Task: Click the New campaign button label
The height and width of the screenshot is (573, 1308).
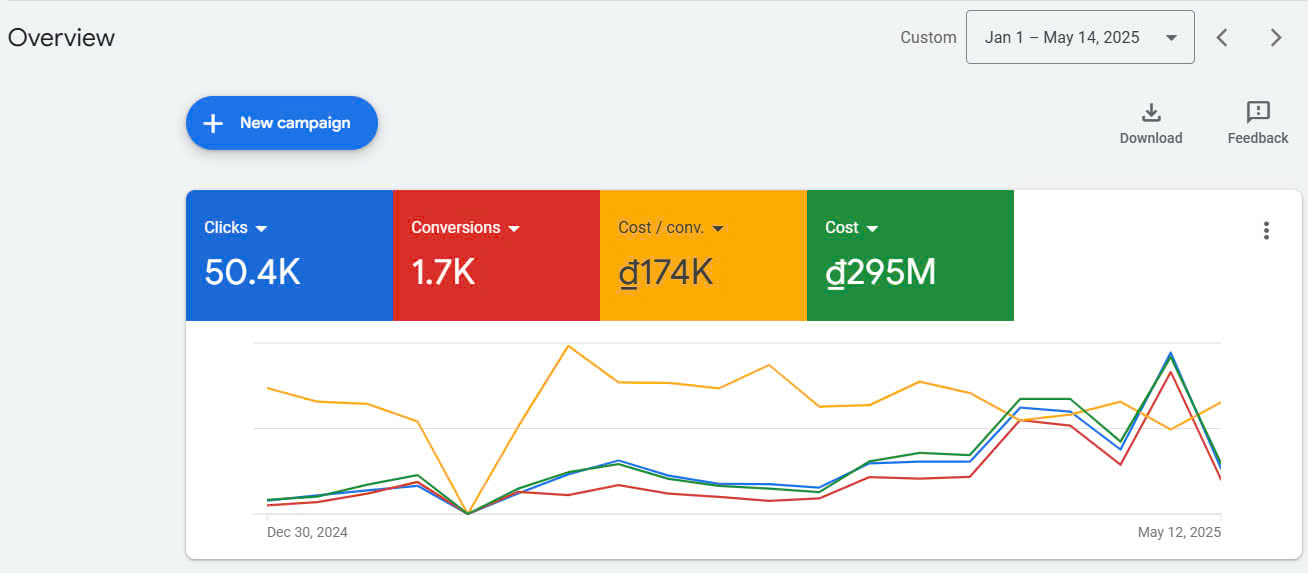Action: [x=295, y=123]
